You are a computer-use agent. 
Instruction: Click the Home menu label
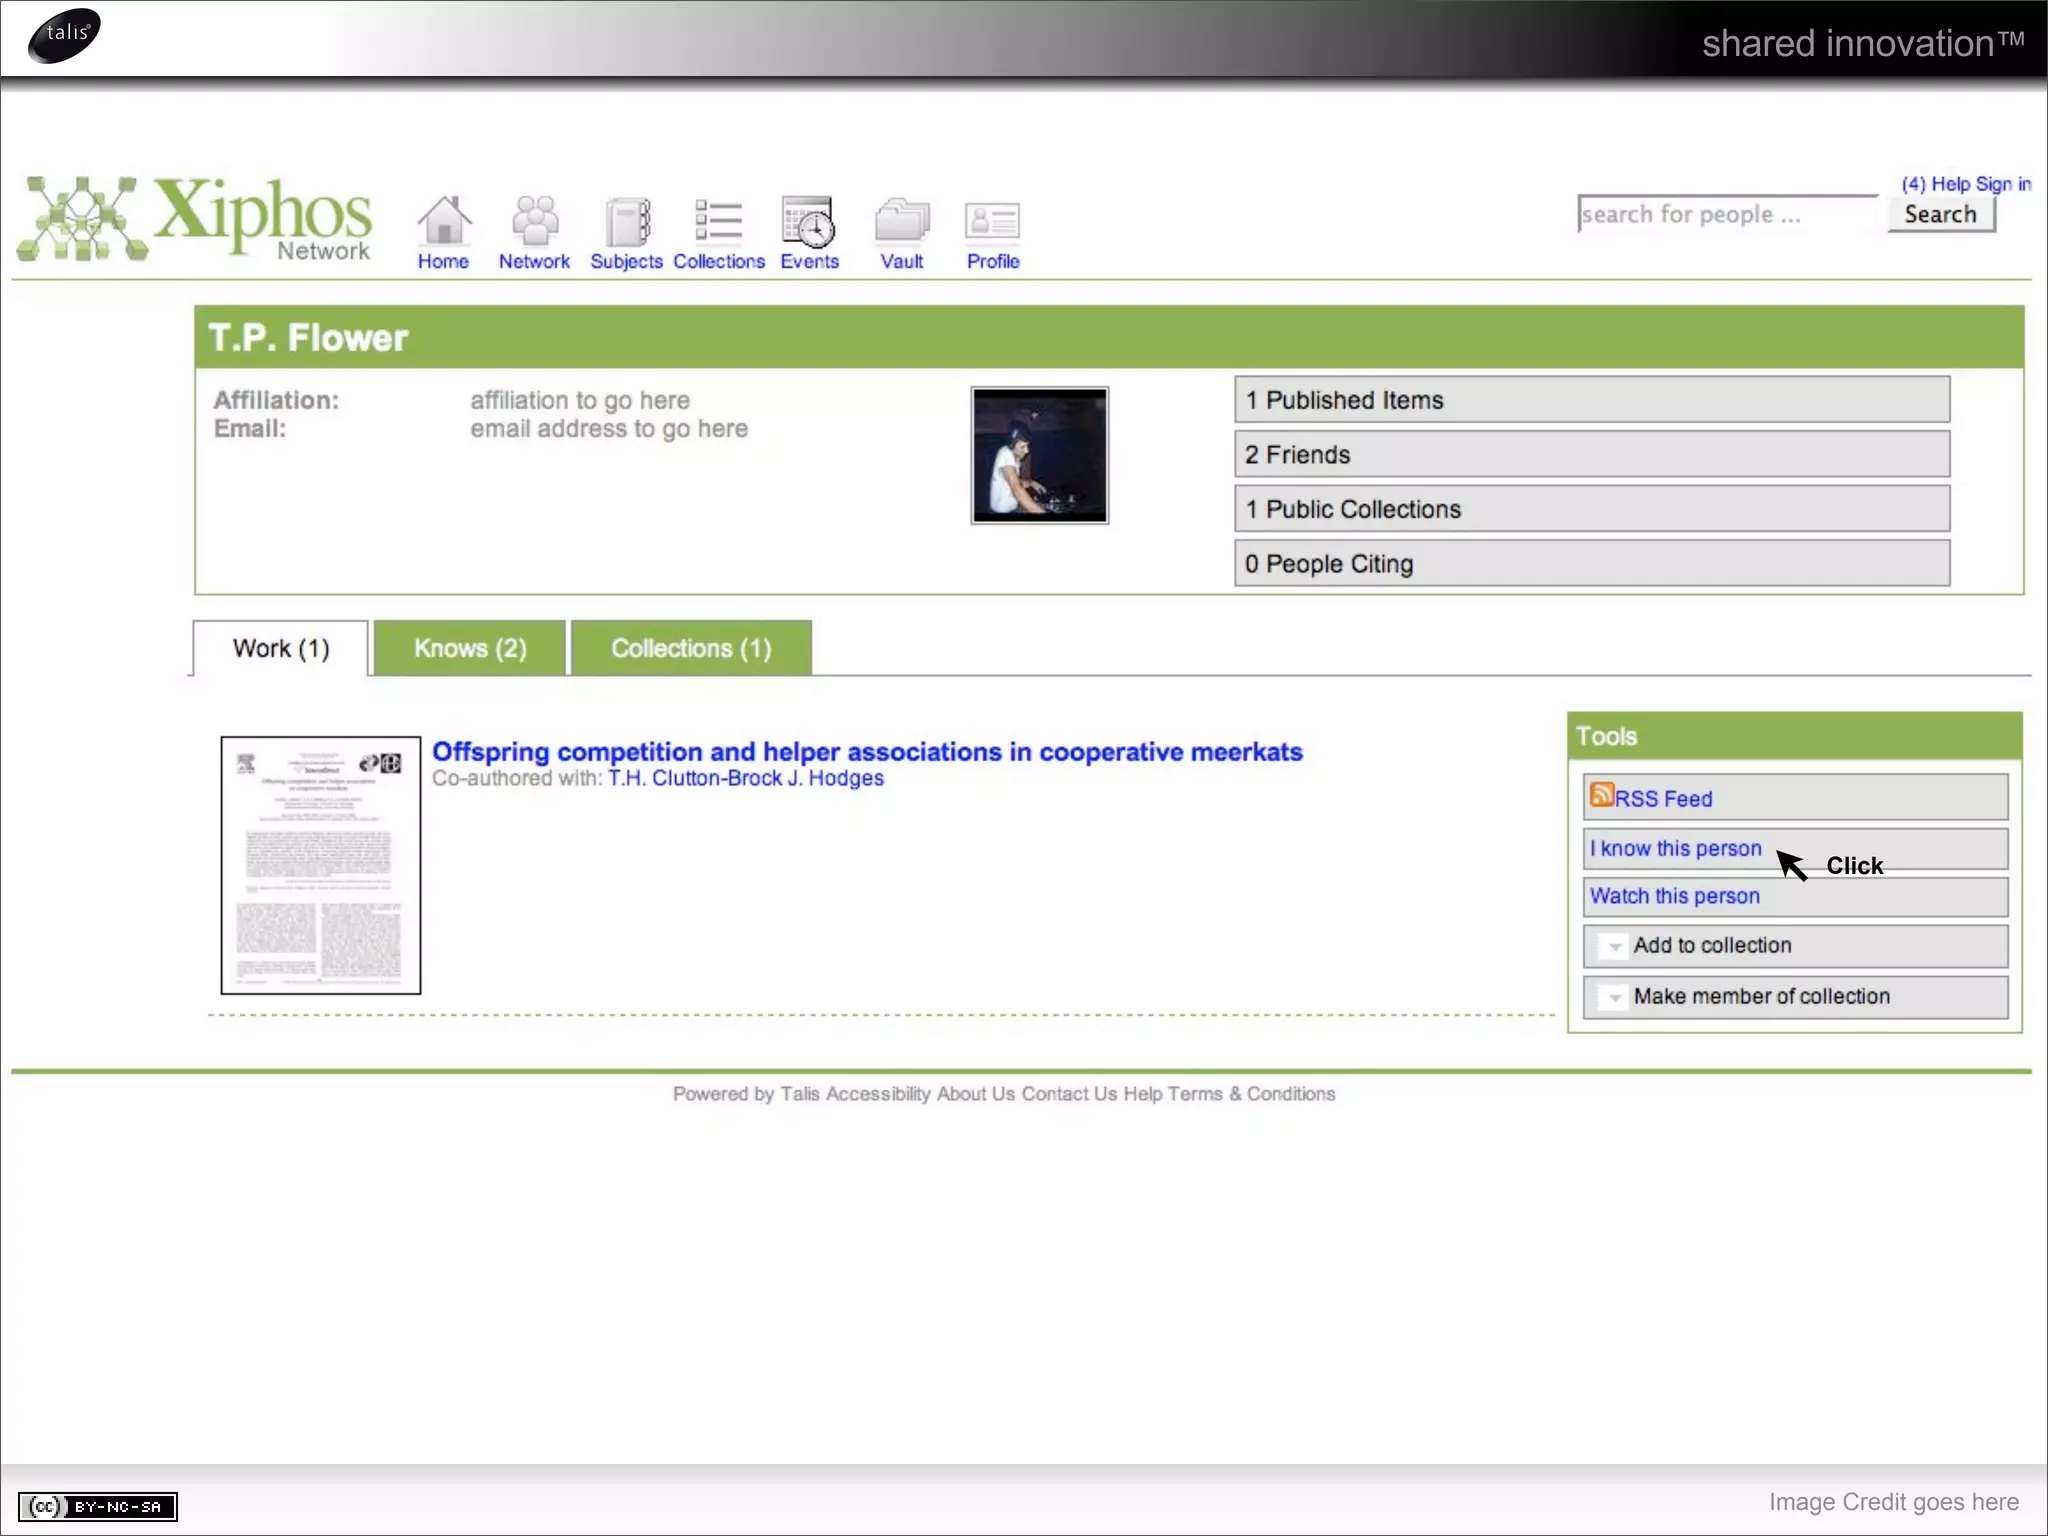pyautogui.click(x=443, y=261)
